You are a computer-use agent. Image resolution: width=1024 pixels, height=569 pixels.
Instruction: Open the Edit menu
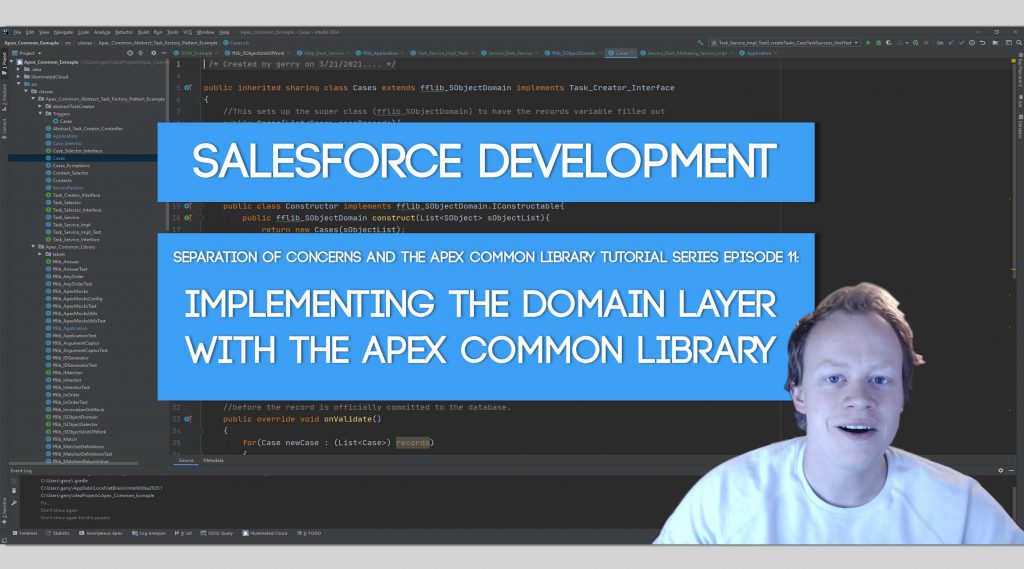pos(30,32)
